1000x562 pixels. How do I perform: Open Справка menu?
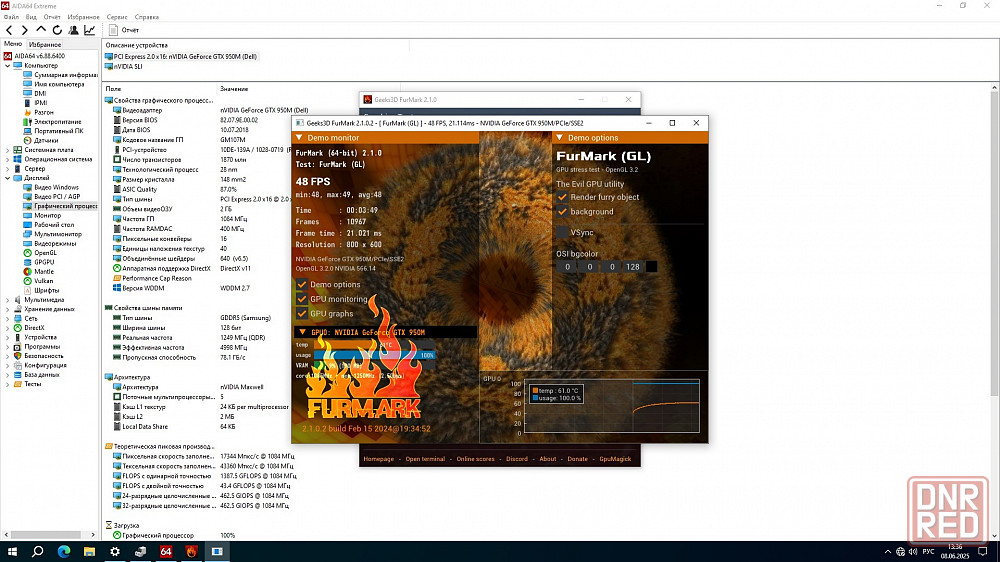(x=147, y=17)
